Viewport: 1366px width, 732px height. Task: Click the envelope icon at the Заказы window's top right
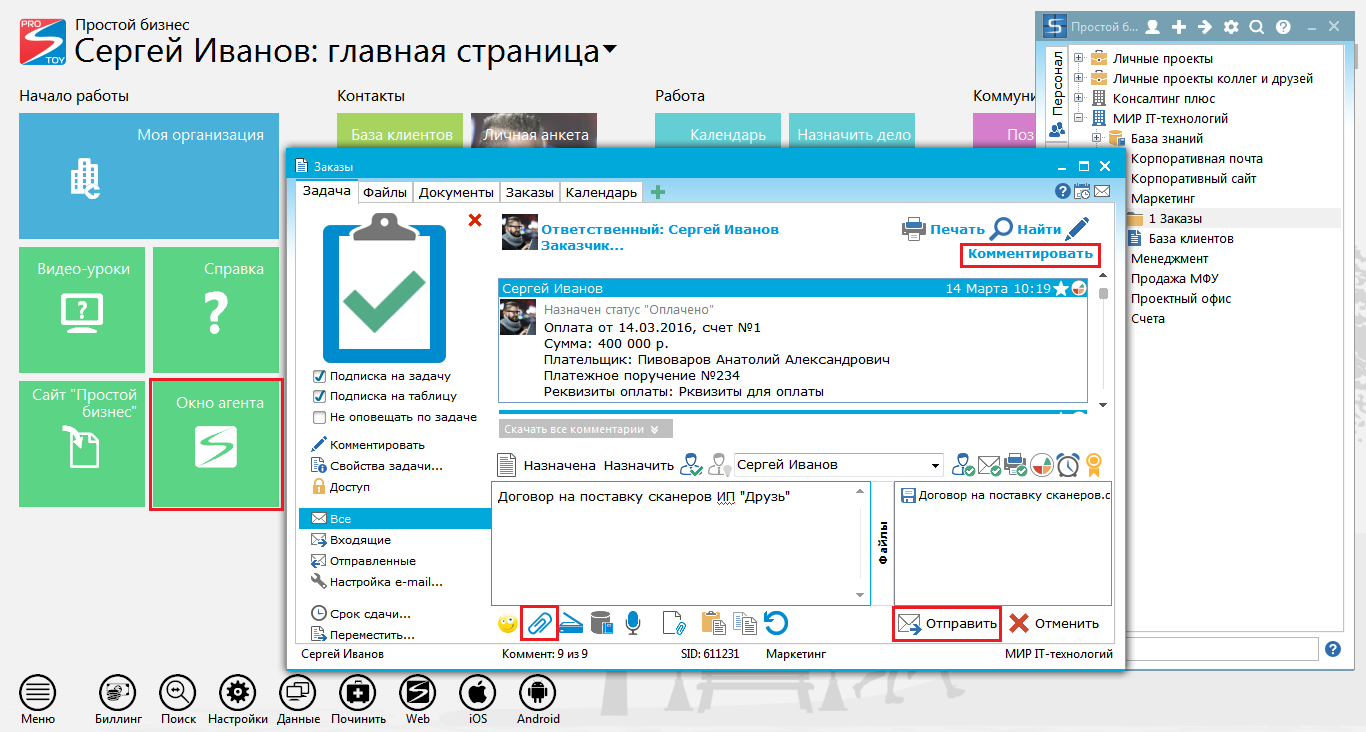[1101, 191]
